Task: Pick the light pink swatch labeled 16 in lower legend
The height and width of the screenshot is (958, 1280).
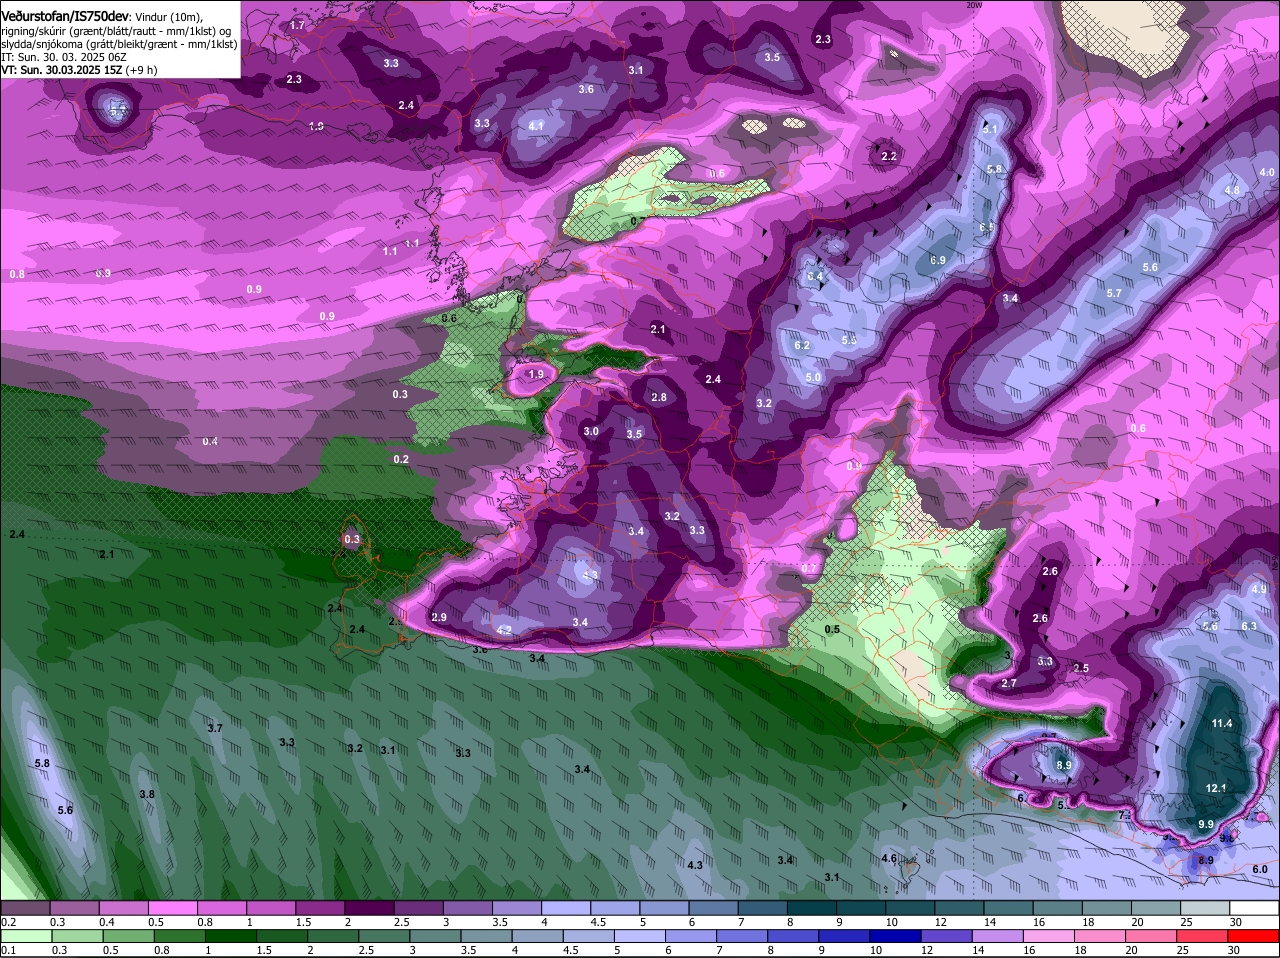Action: click(x=1049, y=936)
